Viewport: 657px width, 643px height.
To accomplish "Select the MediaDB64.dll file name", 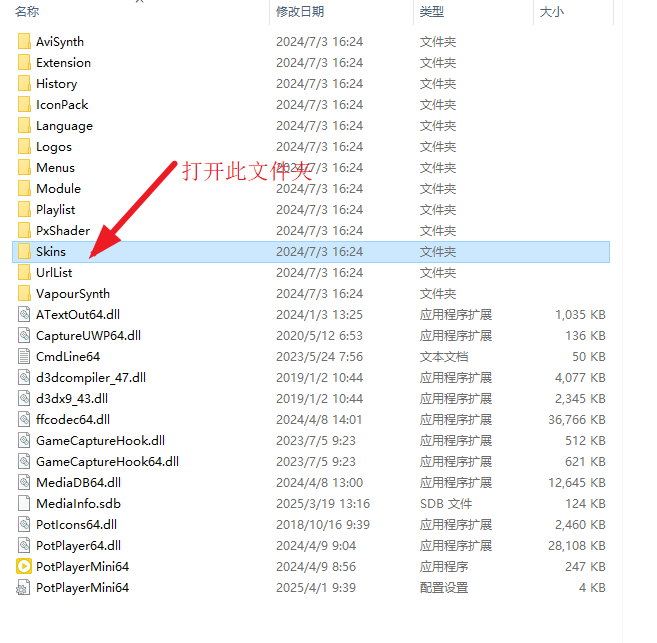I will pyautogui.click(x=78, y=483).
